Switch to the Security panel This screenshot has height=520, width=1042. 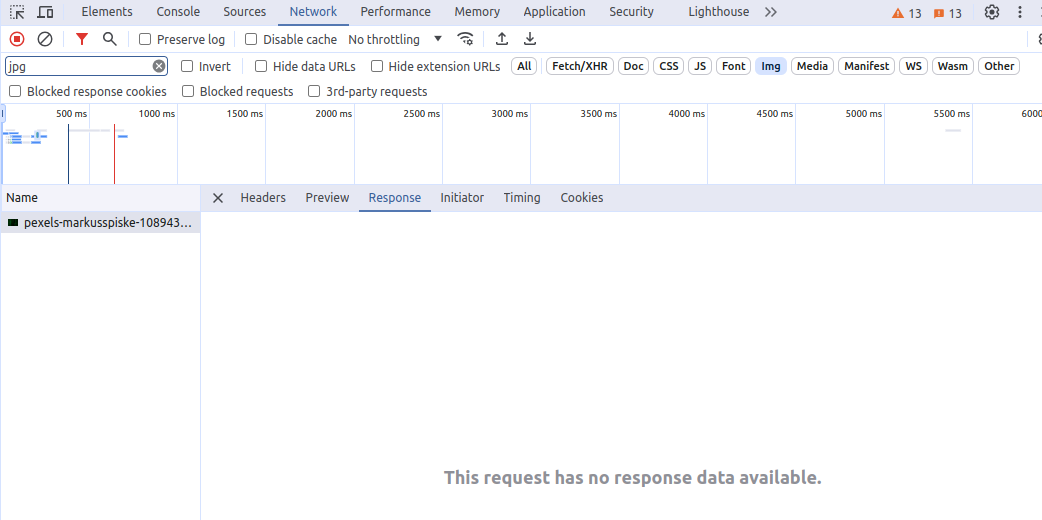(631, 12)
